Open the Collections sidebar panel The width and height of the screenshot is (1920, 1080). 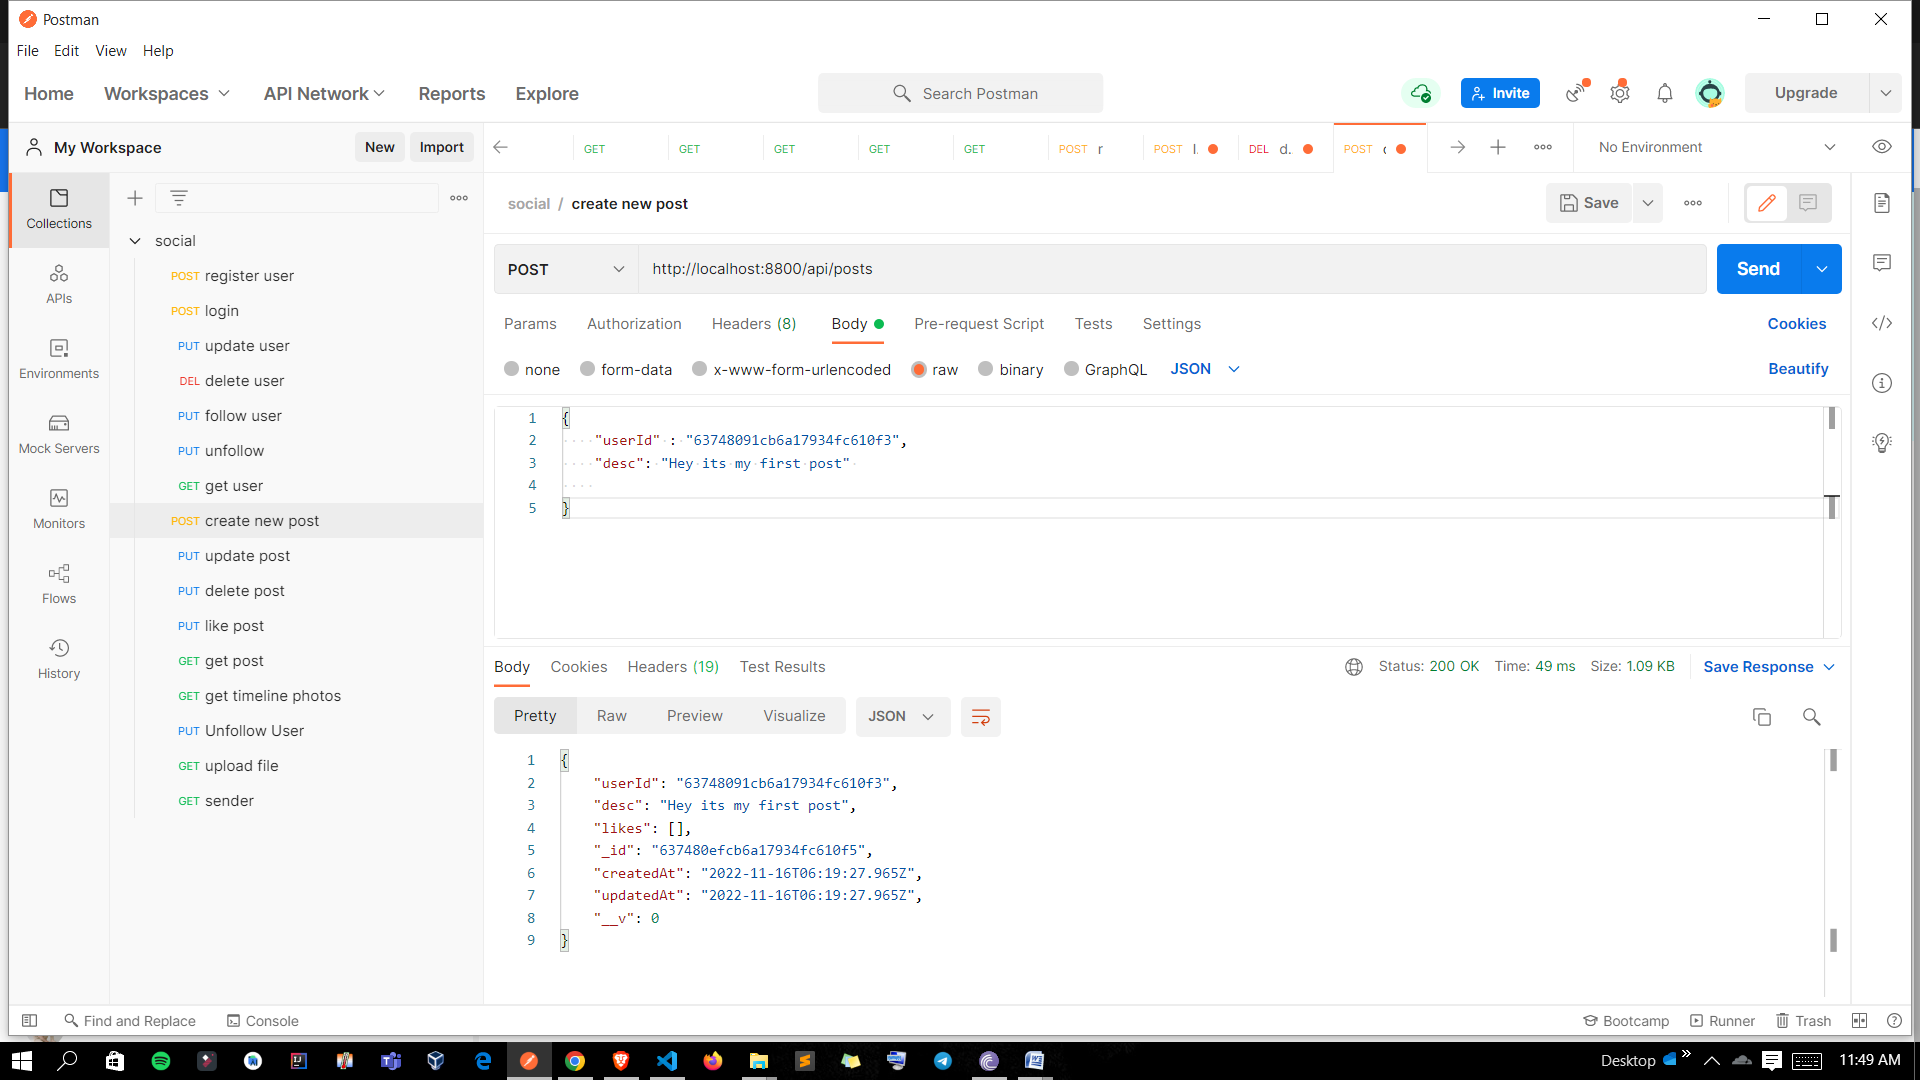[x=58, y=210]
